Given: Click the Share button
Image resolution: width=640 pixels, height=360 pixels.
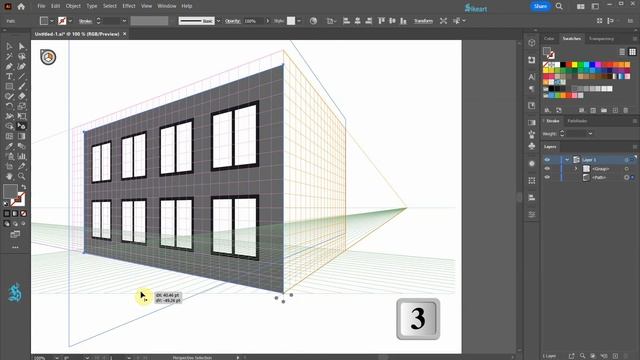Looking at the screenshot, I should point(540,6).
